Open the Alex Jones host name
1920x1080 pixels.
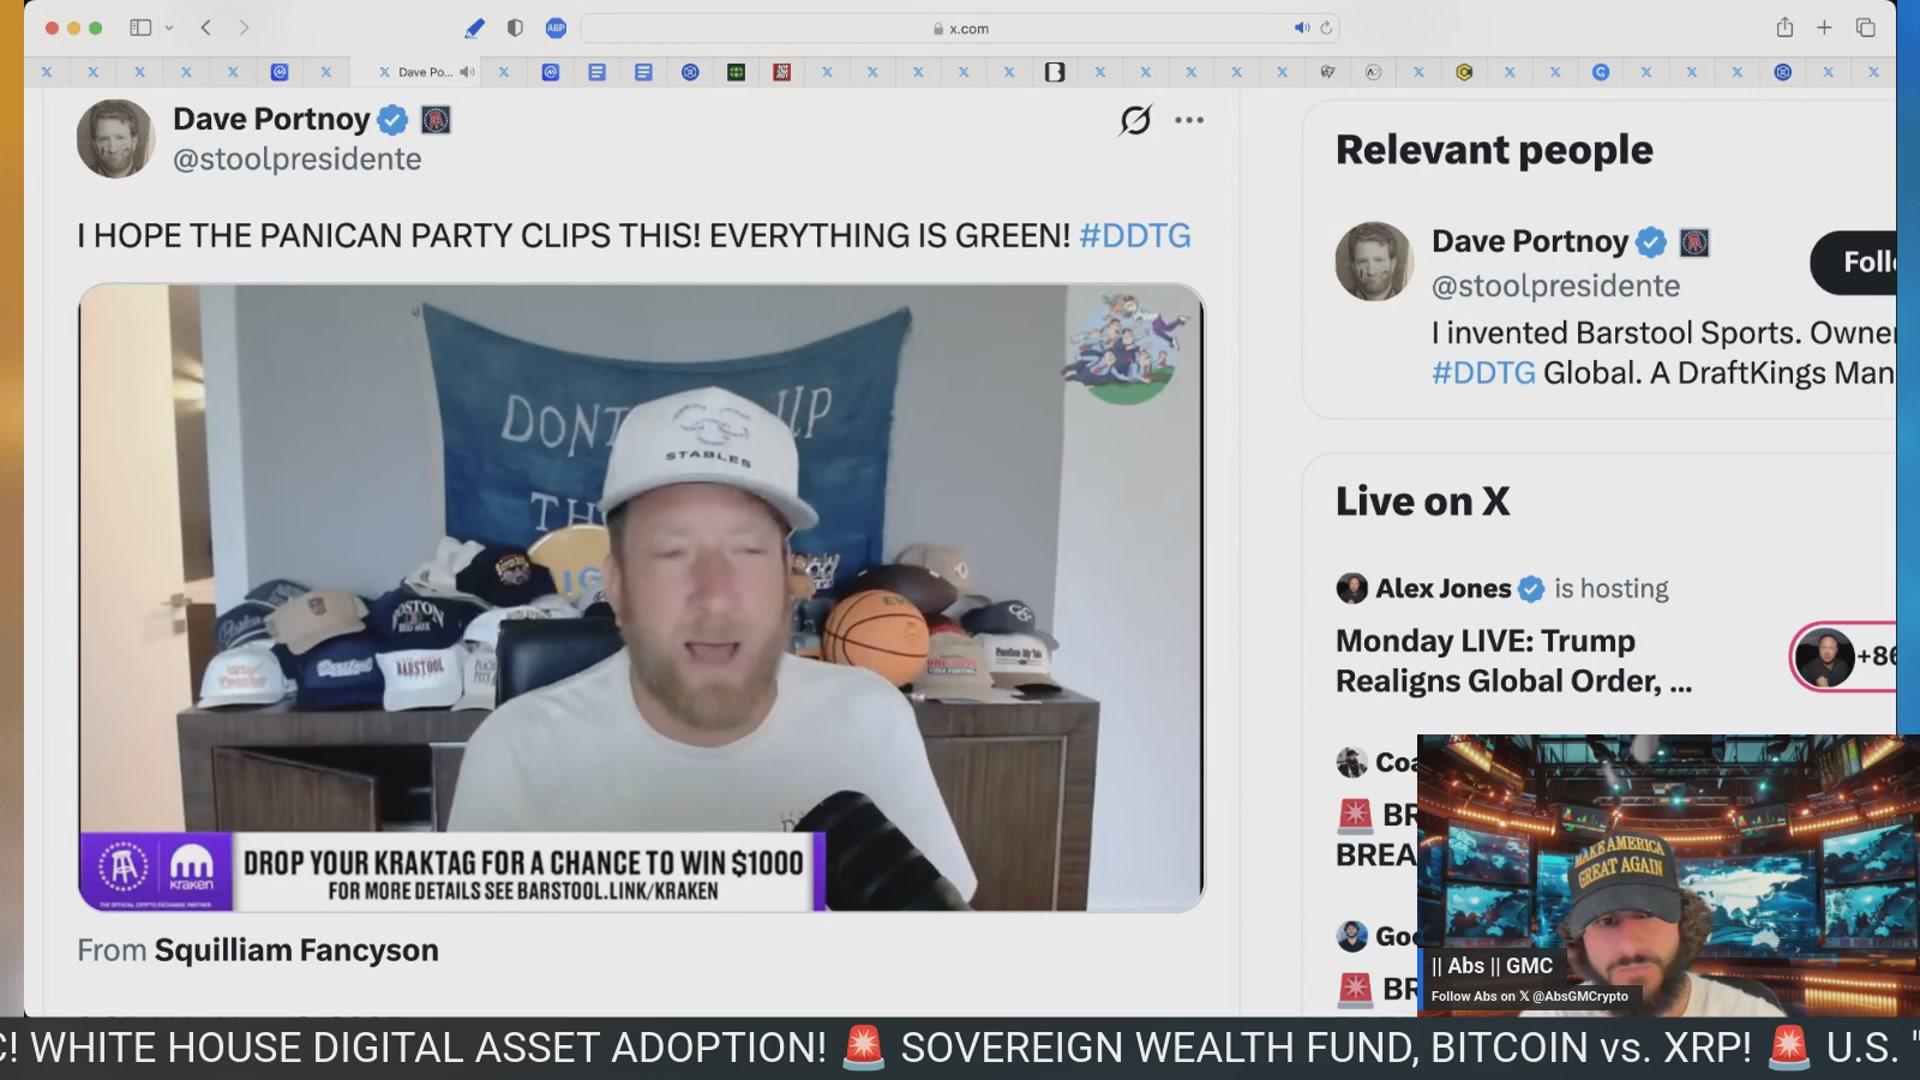coord(1443,588)
